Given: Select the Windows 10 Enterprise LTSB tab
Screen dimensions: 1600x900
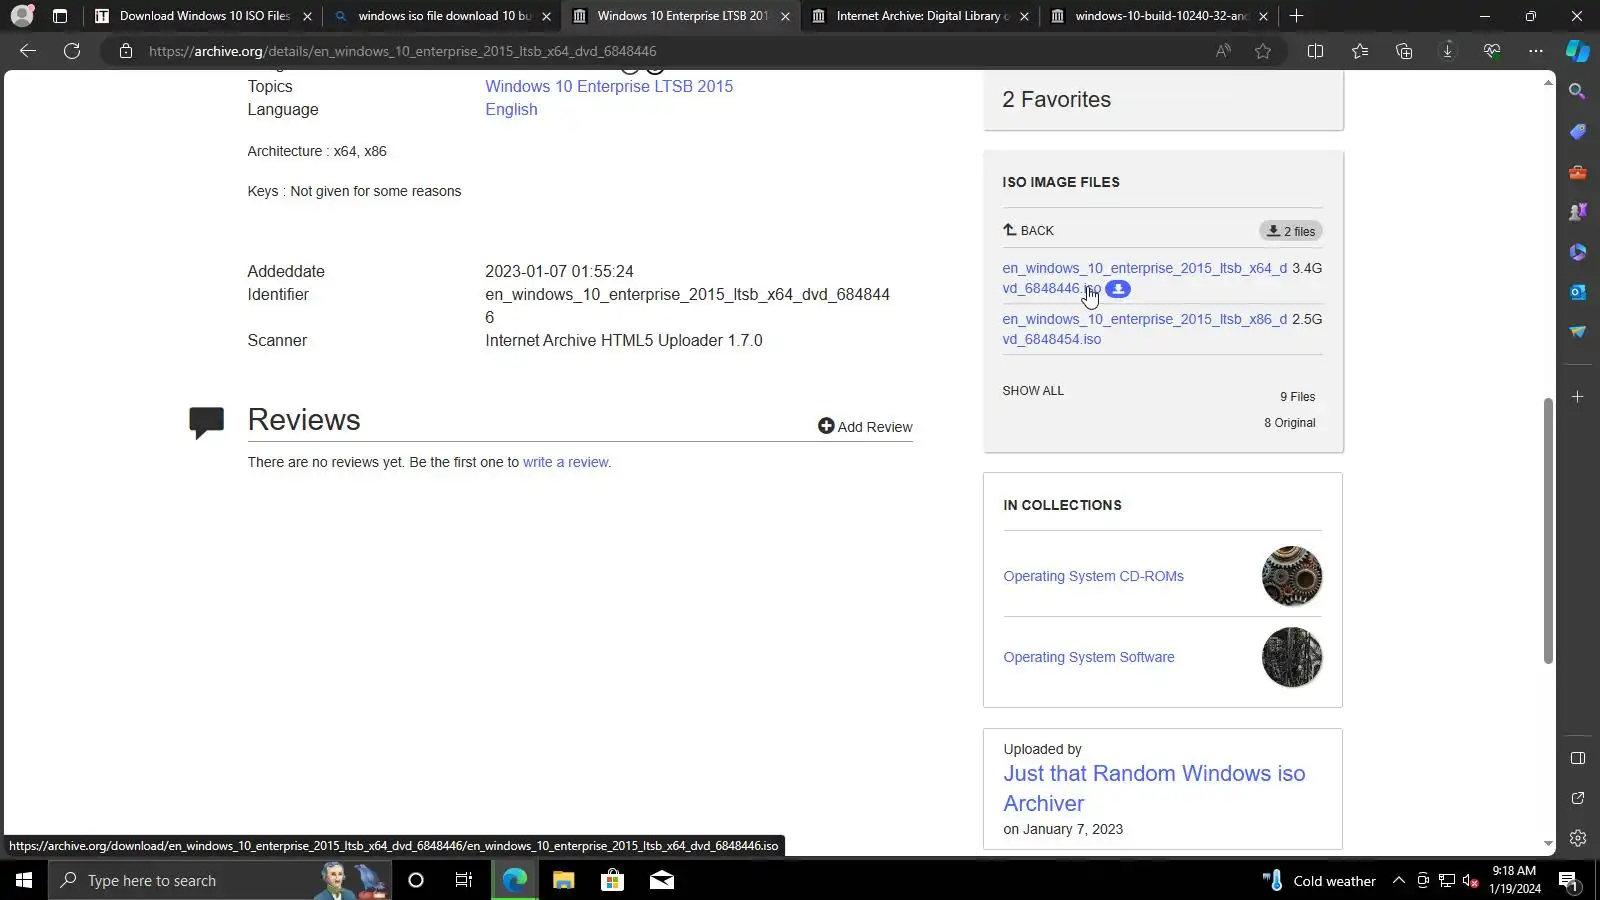Looking at the screenshot, I should [x=682, y=16].
